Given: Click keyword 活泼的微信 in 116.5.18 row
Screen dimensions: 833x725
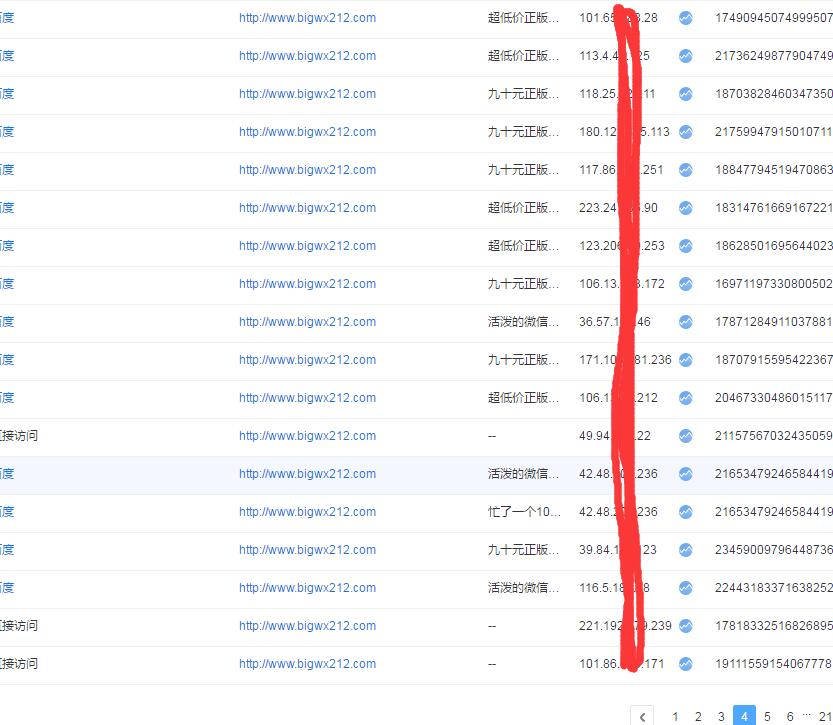Looking at the screenshot, I should click(523, 587).
